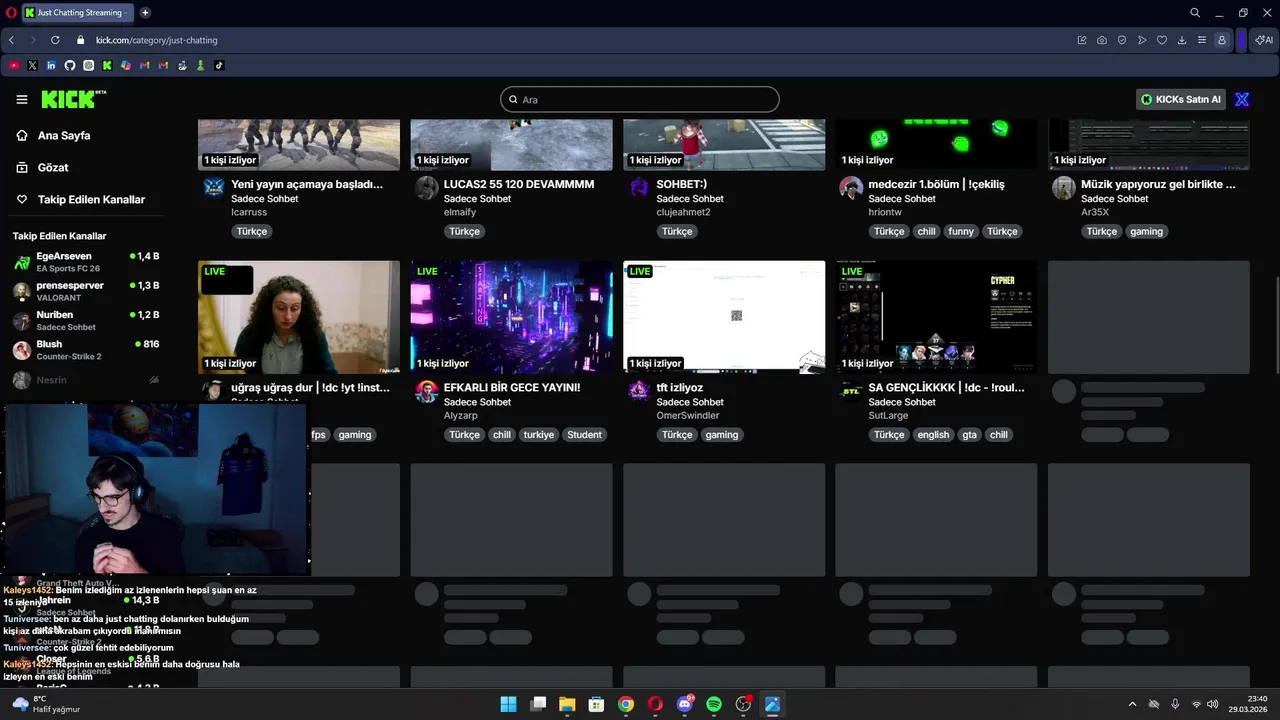Open Nuriben followed channel
This screenshot has height=720, width=1280.
85,320
